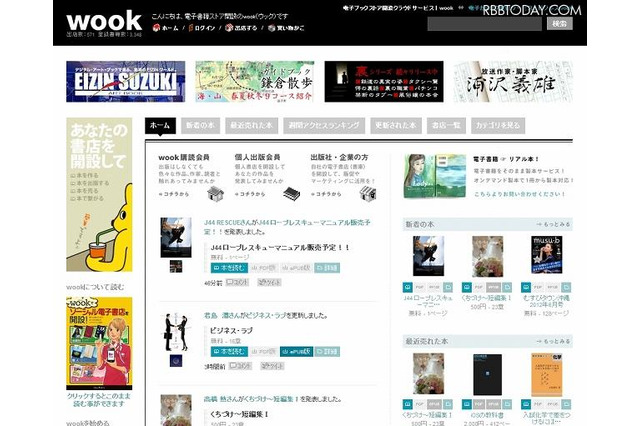Screen dimensions: 640x426
Task: Open ビジネス・ラブ feed cover thumbnail
Action: coord(176,332)
